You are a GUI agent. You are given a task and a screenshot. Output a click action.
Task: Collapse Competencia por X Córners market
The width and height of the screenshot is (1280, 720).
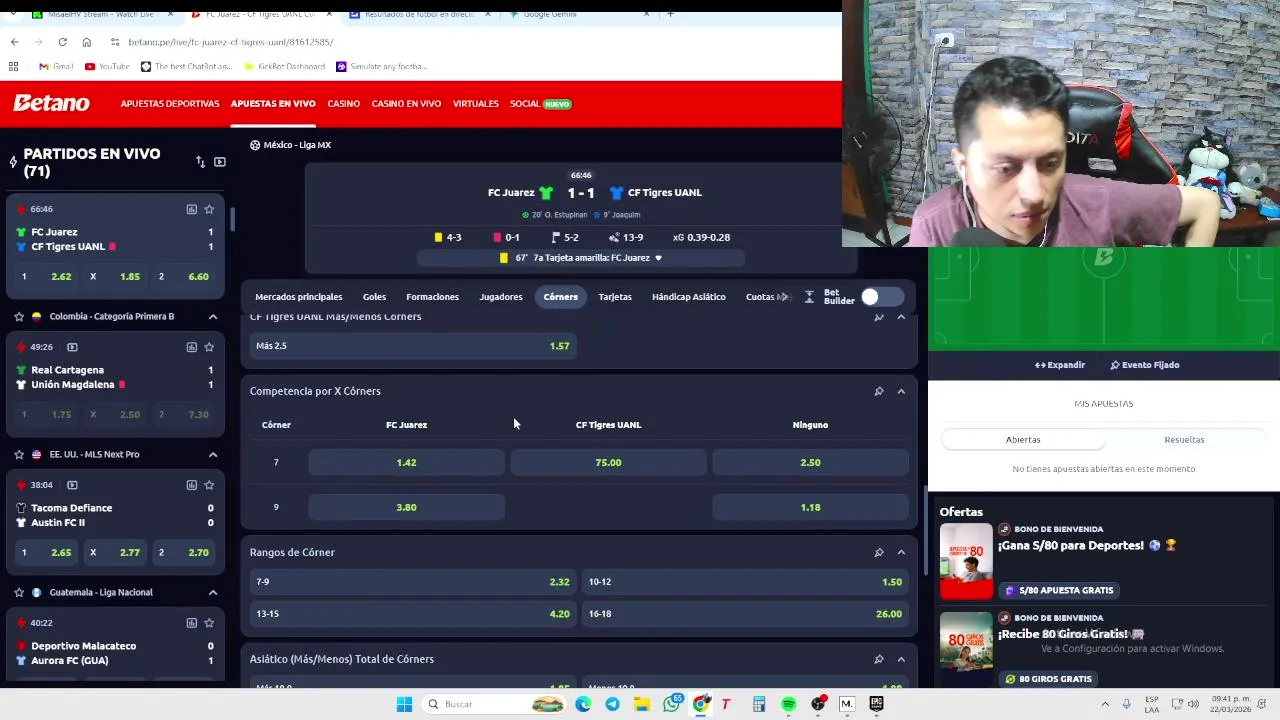click(901, 391)
